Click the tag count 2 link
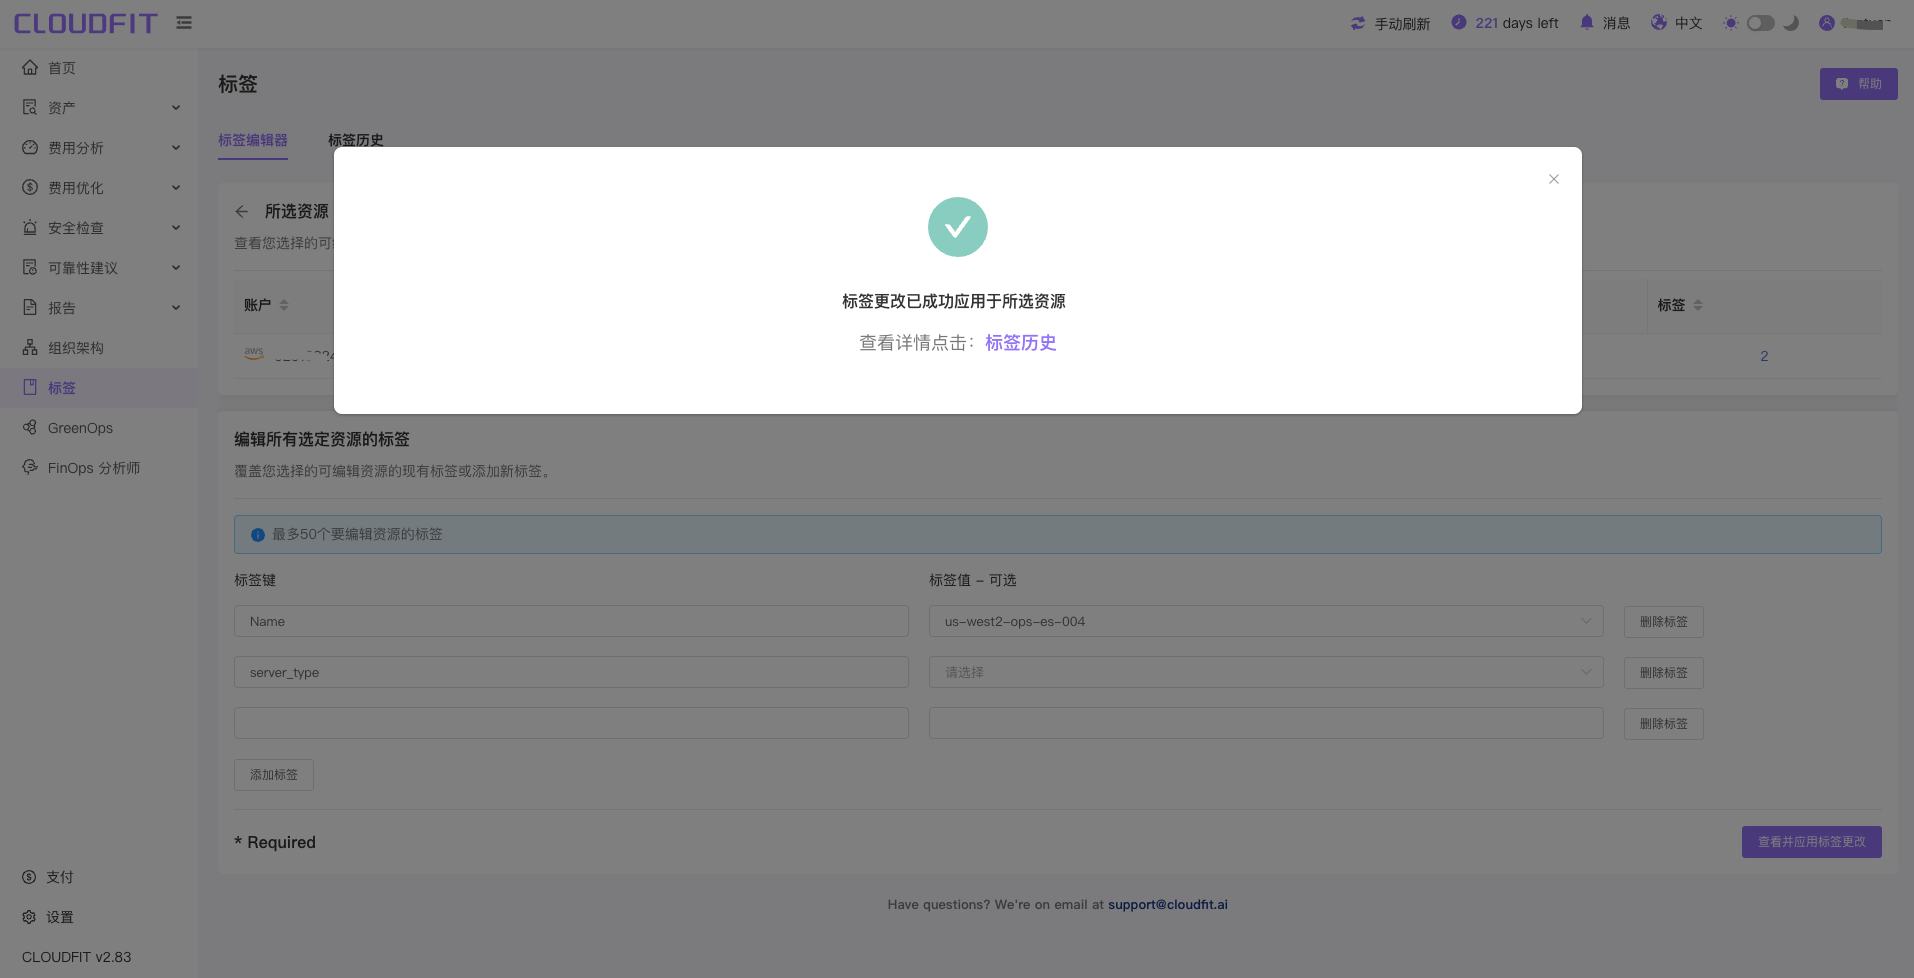 [1764, 356]
